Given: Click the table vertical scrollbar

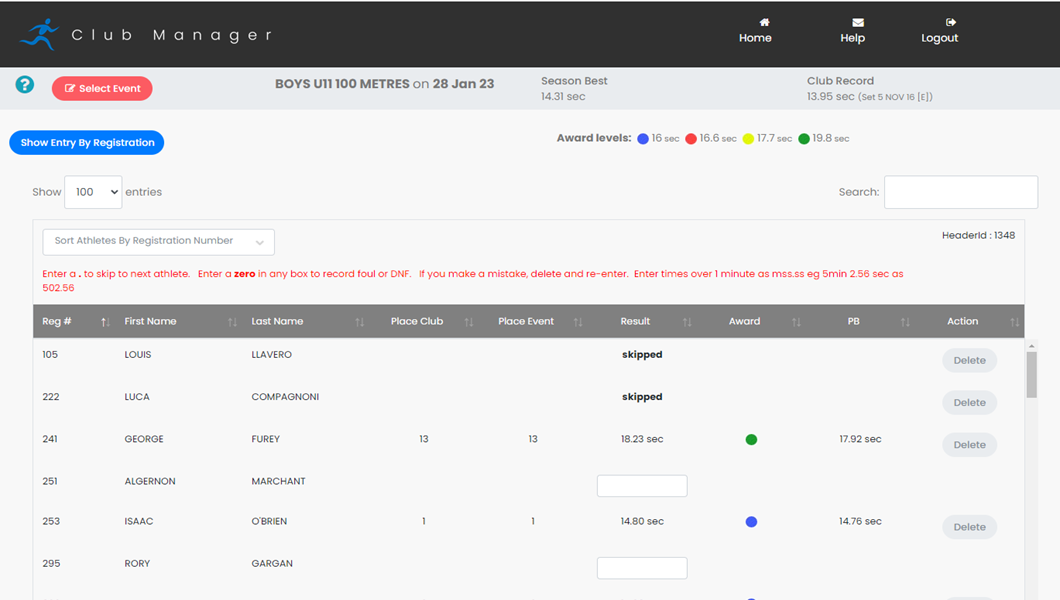Looking at the screenshot, I should point(1031,375).
